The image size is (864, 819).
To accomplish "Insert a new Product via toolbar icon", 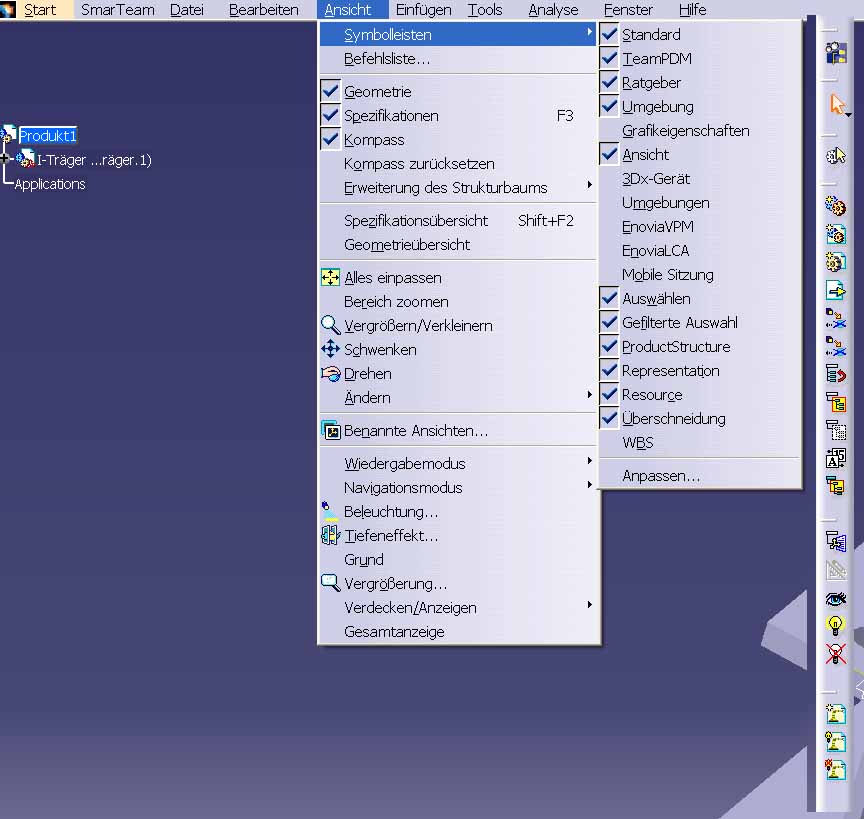I will click(836, 234).
